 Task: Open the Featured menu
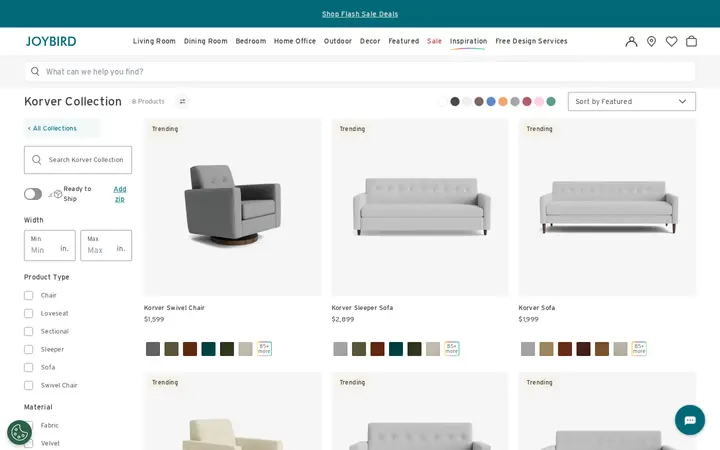pos(404,41)
